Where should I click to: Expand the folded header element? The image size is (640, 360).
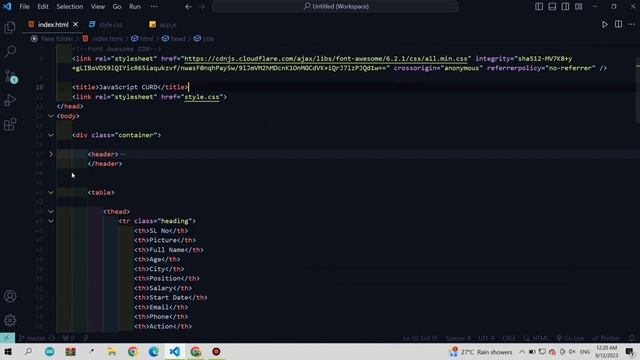pyautogui.click(x=51, y=154)
